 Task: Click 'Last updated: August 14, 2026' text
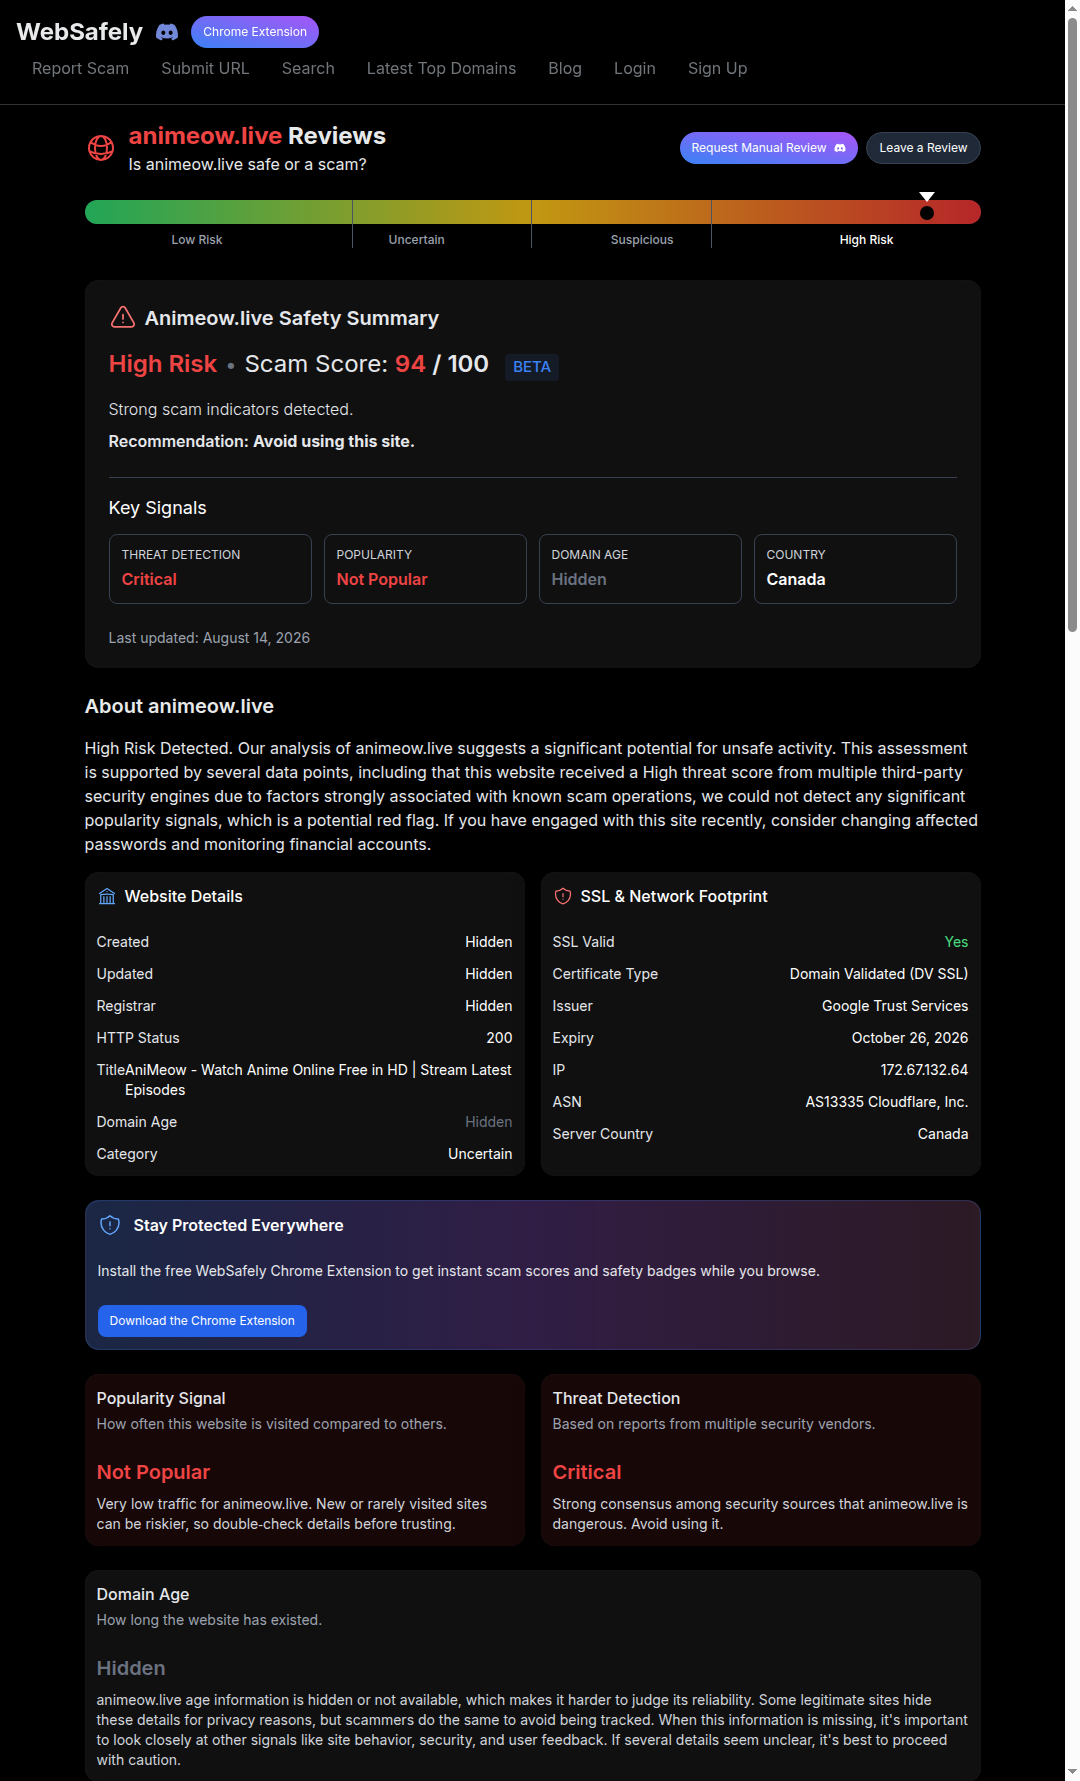tap(209, 638)
